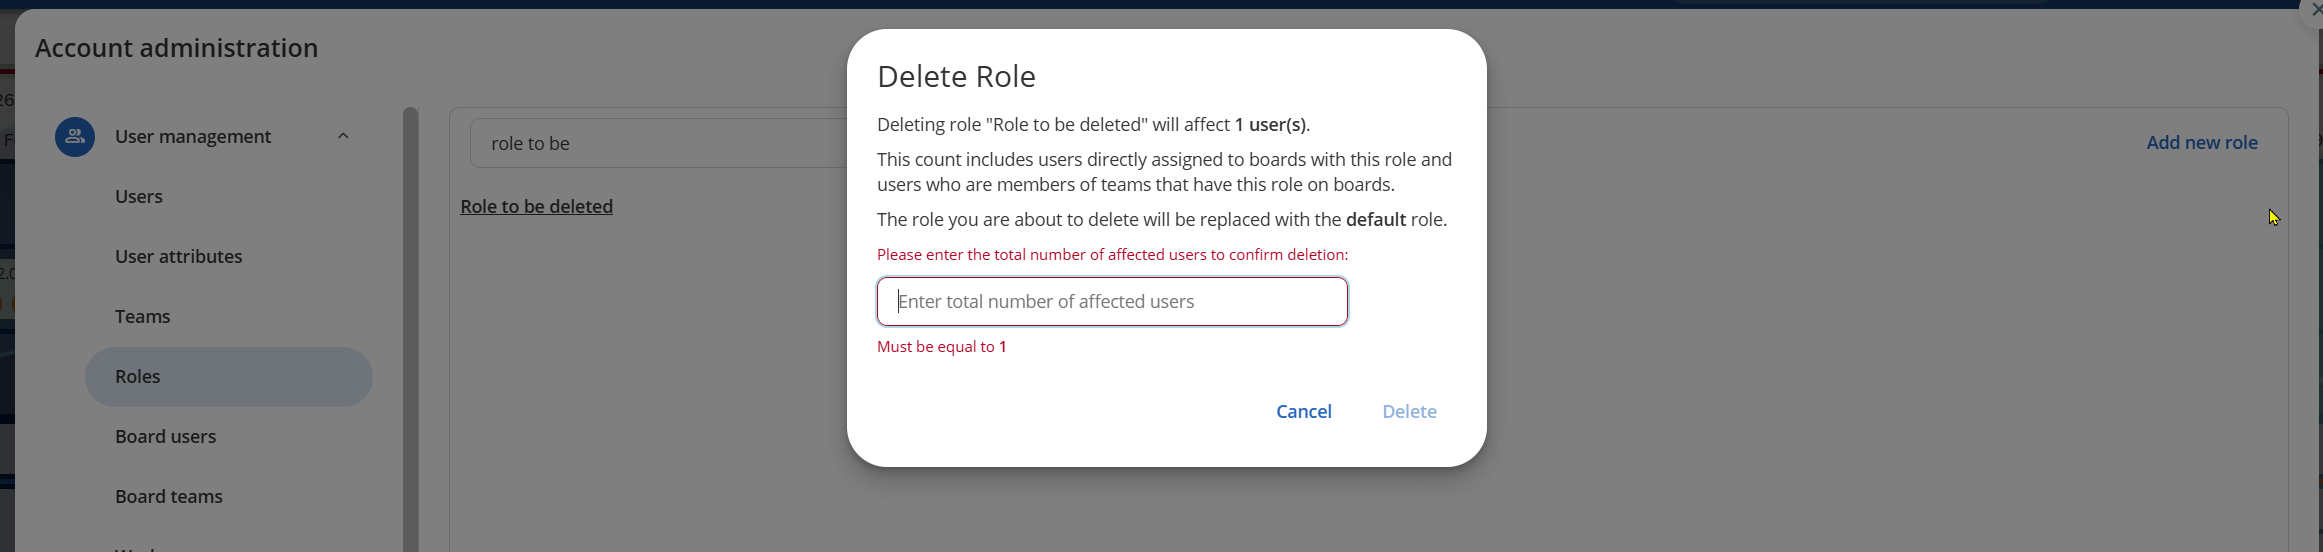The height and width of the screenshot is (552, 2323).
Task: Open the 'Role to be deleted' role link
Action: (x=537, y=207)
